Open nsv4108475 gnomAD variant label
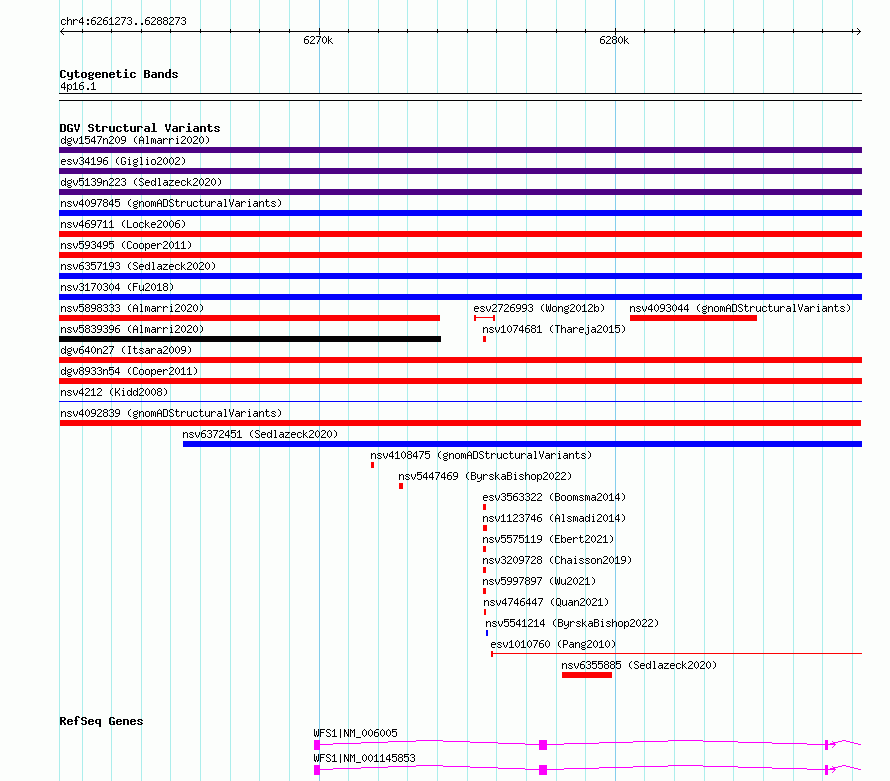This screenshot has width=890, height=781. 481,455
